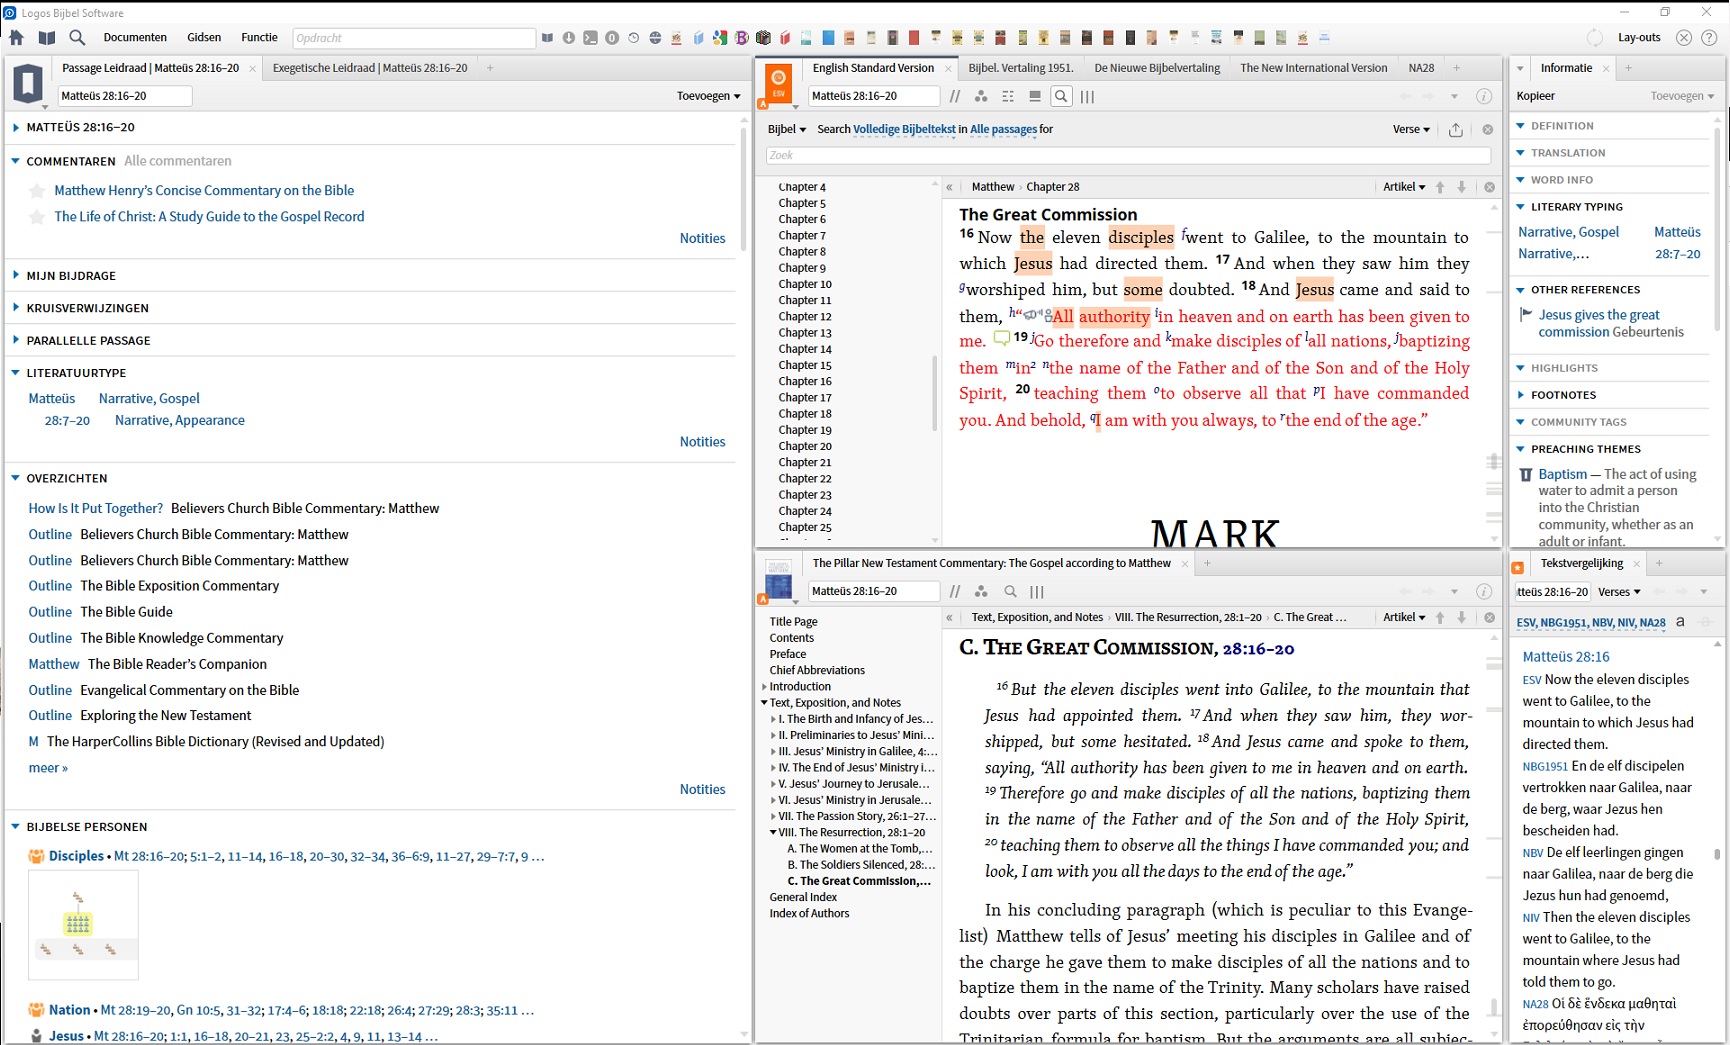1730x1045 pixels.
Task: Click the circled down-arrow shortcut icon
Action: click(569, 38)
